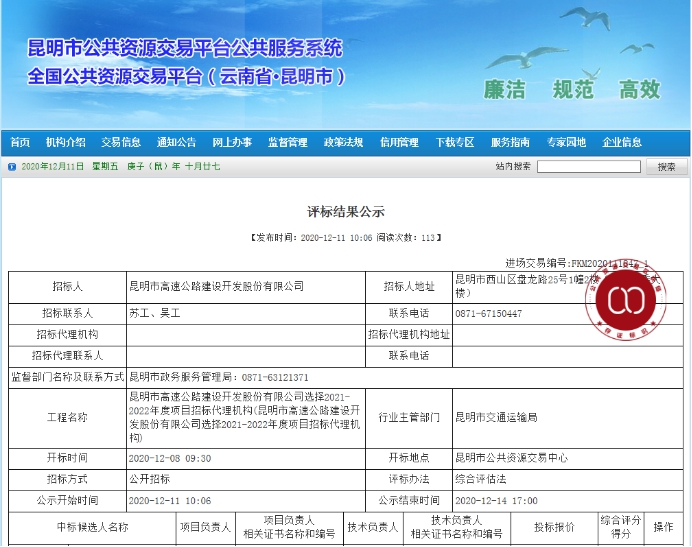Screen dimensions: 692x547
Task: Open the 专家园地 menu item
Action: coord(566,142)
